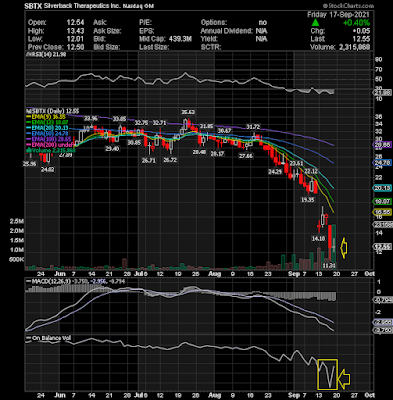Image resolution: width=393 pixels, height=400 pixels.
Task: Click the 31.72 price label in August
Action: pos(253,126)
